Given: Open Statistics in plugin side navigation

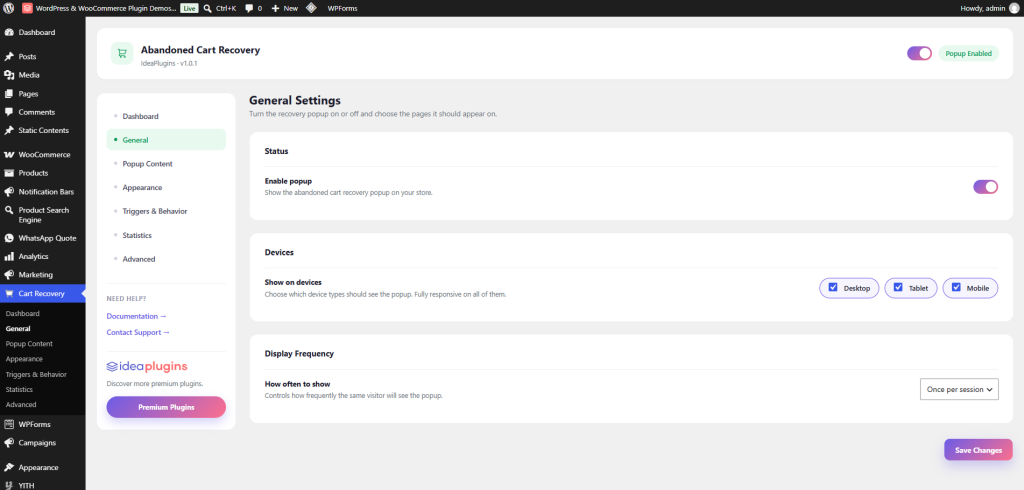Looking at the screenshot, I should 167,235.
